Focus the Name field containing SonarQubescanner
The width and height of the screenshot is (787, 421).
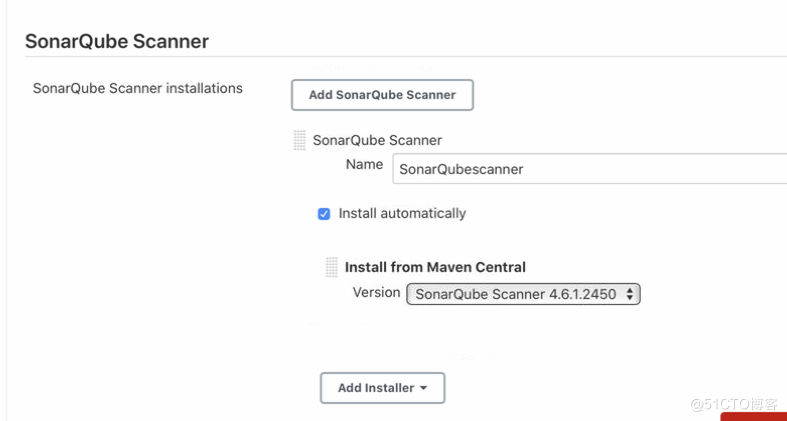tap(590, 169)
